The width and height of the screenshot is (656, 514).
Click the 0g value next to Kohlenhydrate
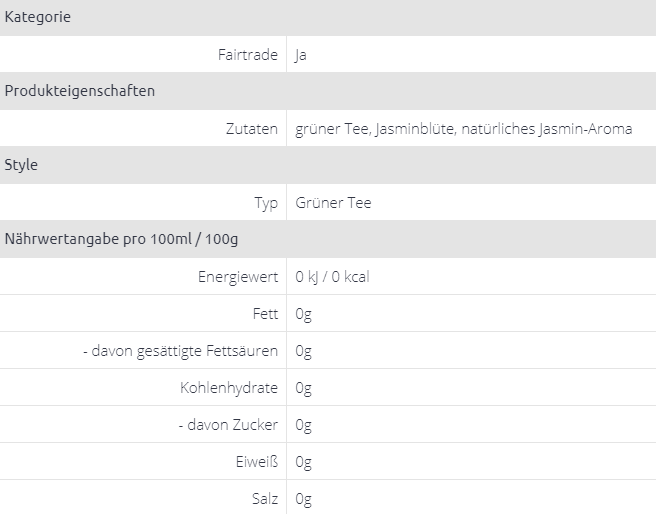pos(304,388)
